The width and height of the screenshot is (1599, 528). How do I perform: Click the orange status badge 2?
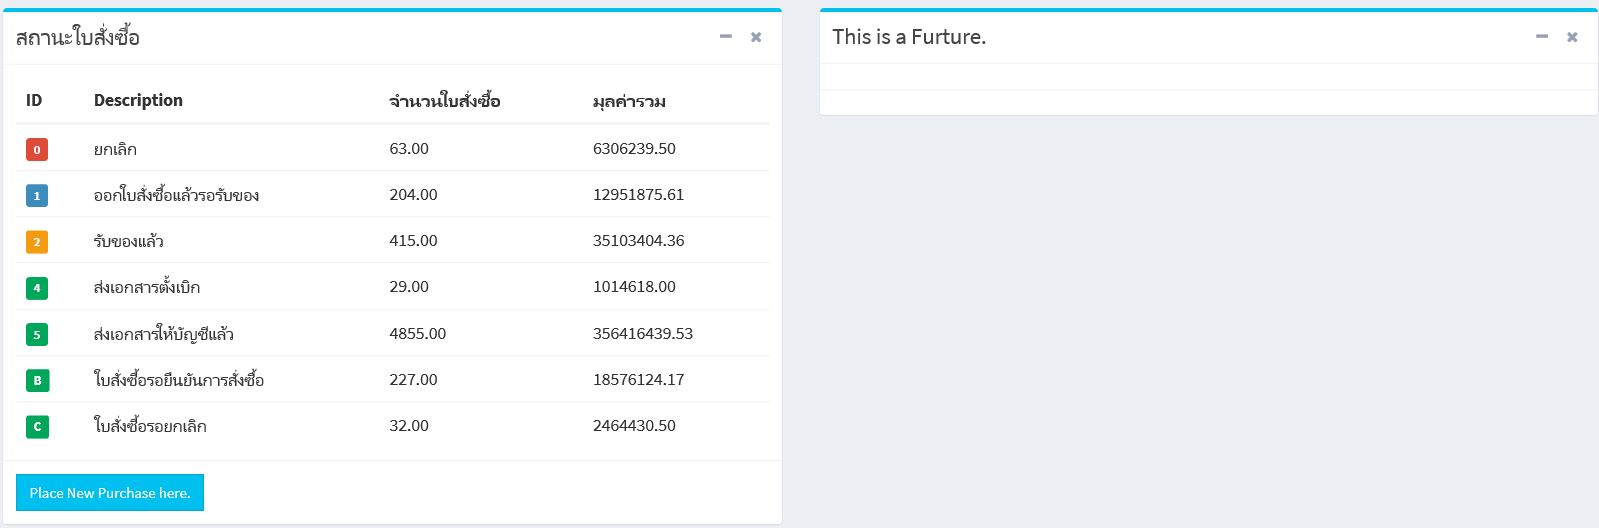click(x=37, y=242)
